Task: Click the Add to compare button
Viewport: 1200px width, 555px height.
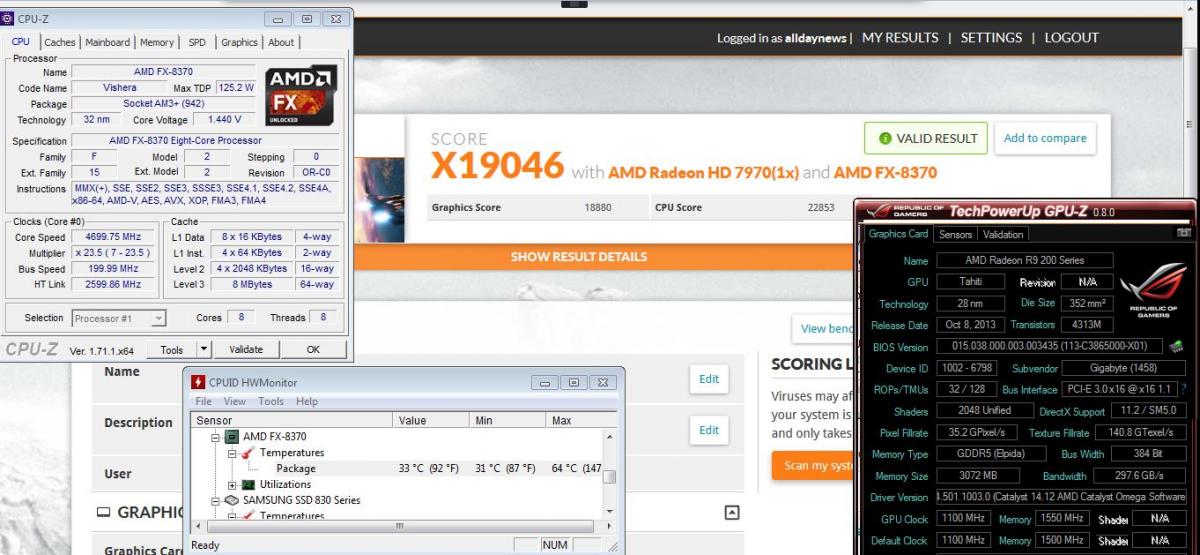Action: tap(1045, 138)
